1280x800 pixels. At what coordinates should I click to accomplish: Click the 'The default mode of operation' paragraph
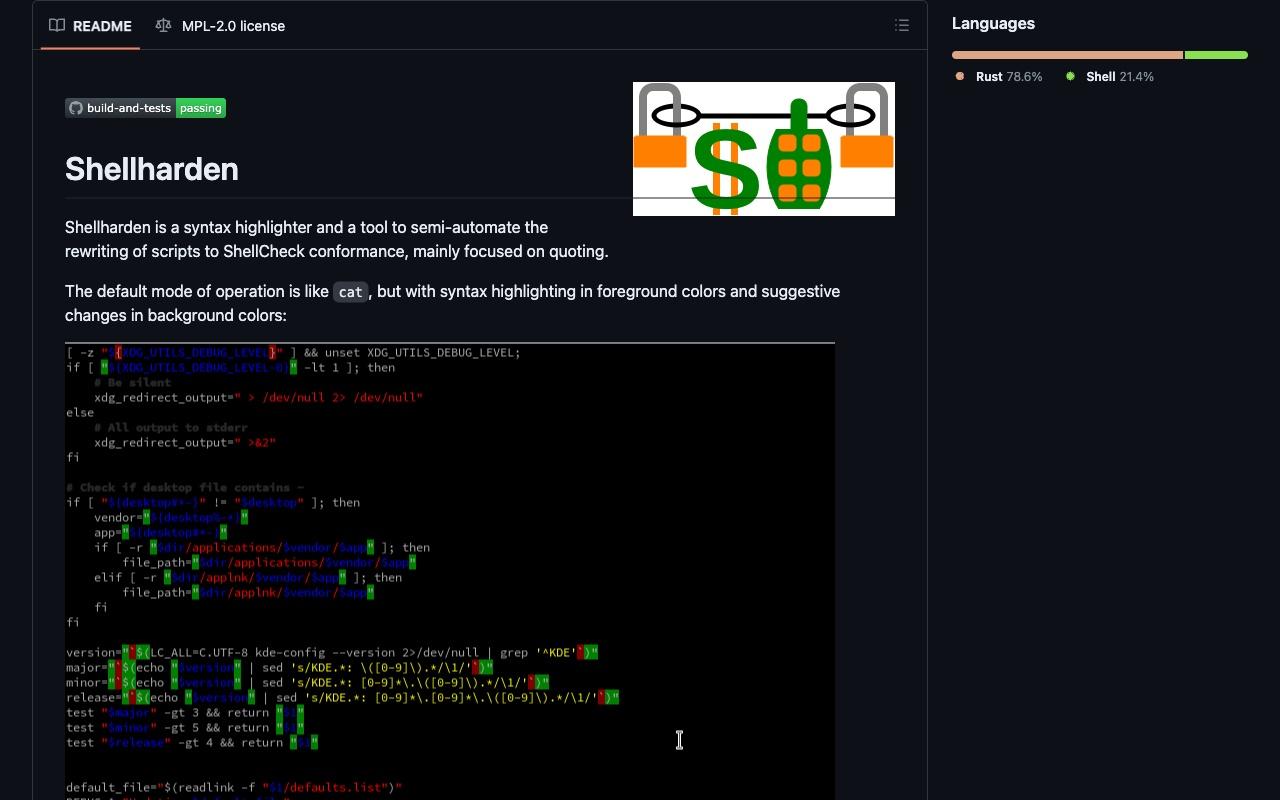point(452,303)
